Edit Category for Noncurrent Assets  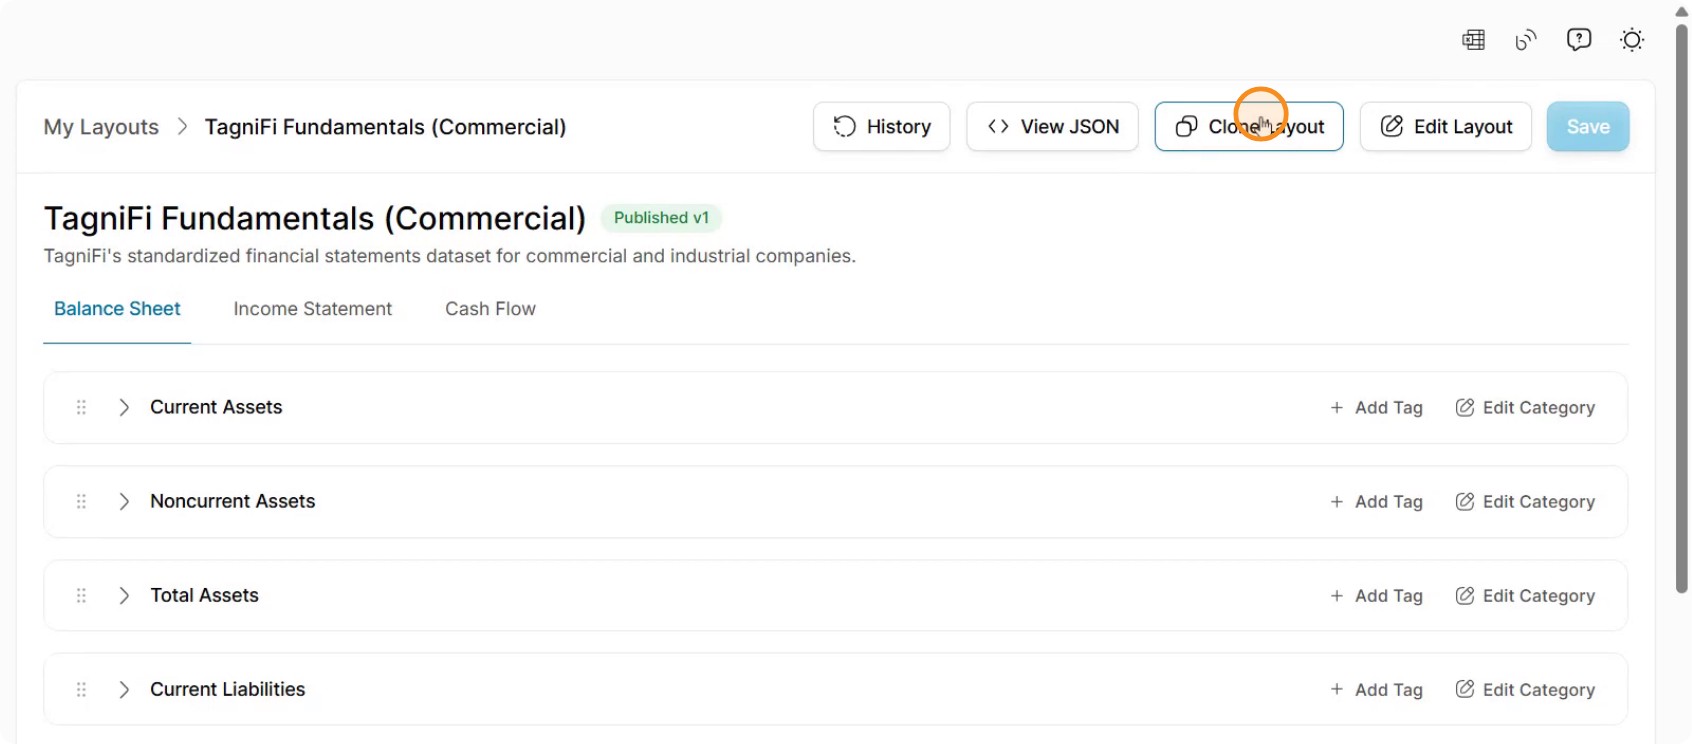click(x=1525, y=501)
